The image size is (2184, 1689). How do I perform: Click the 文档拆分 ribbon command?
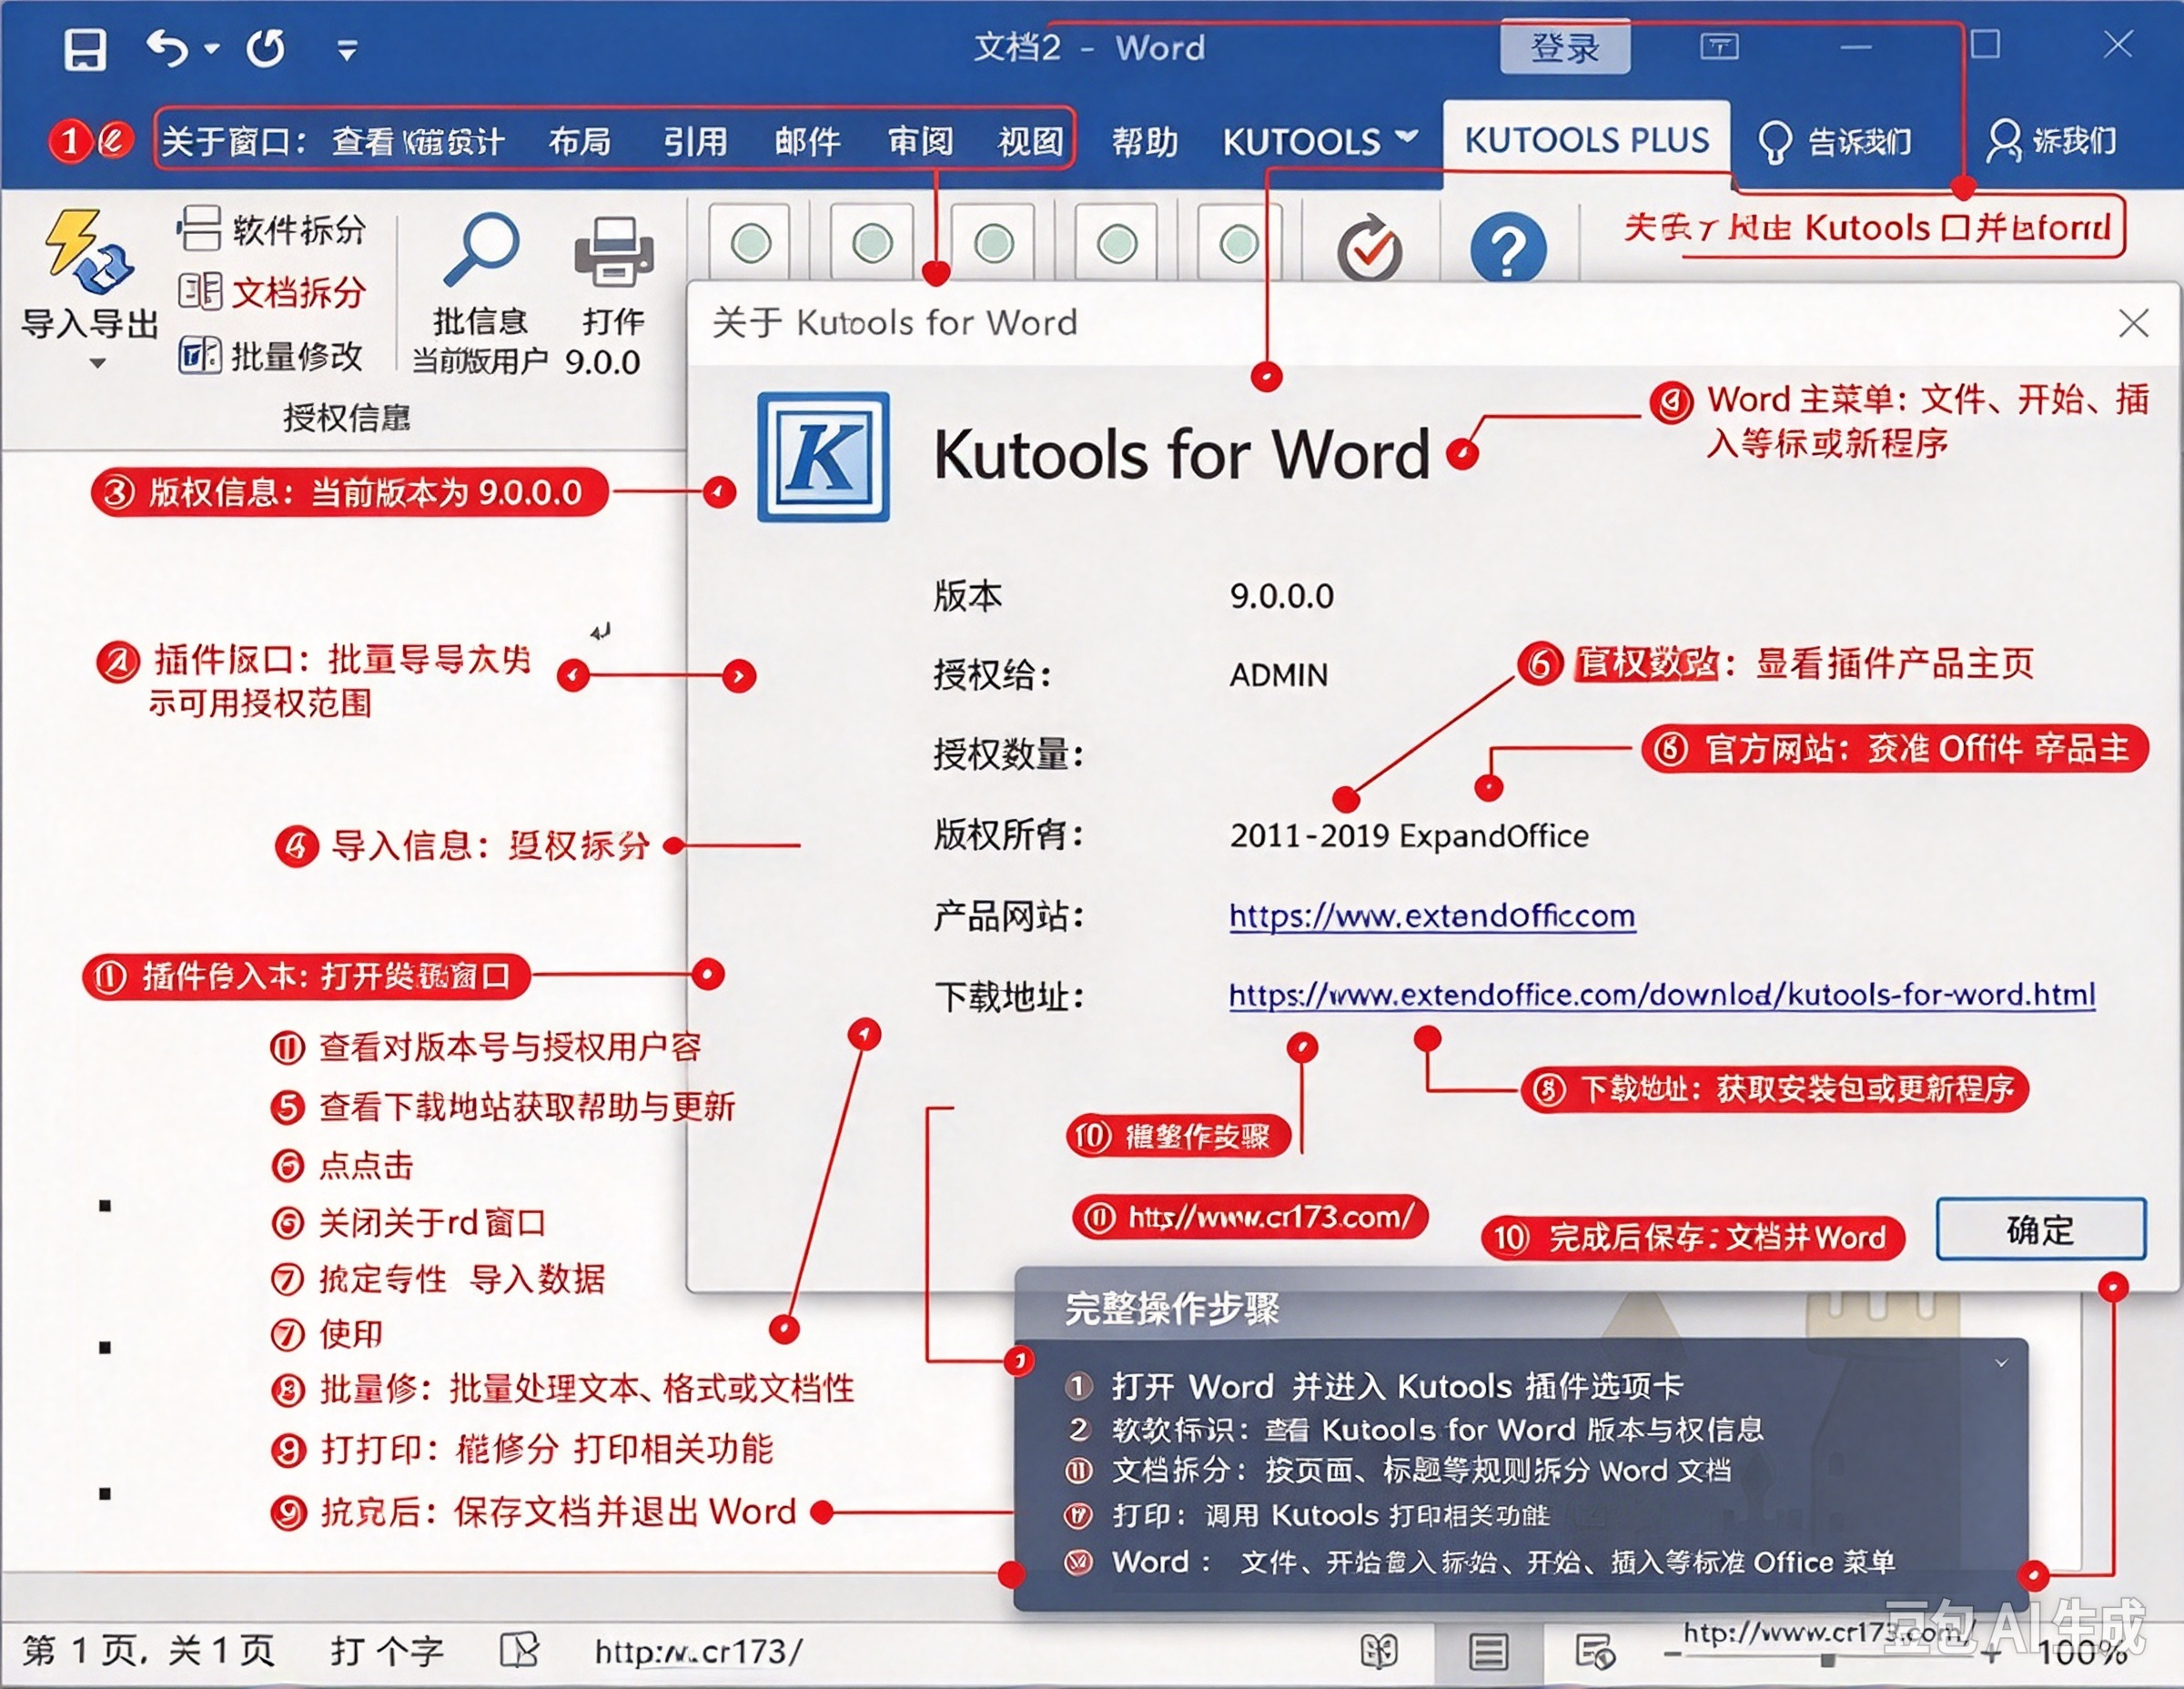coord(271,292)
